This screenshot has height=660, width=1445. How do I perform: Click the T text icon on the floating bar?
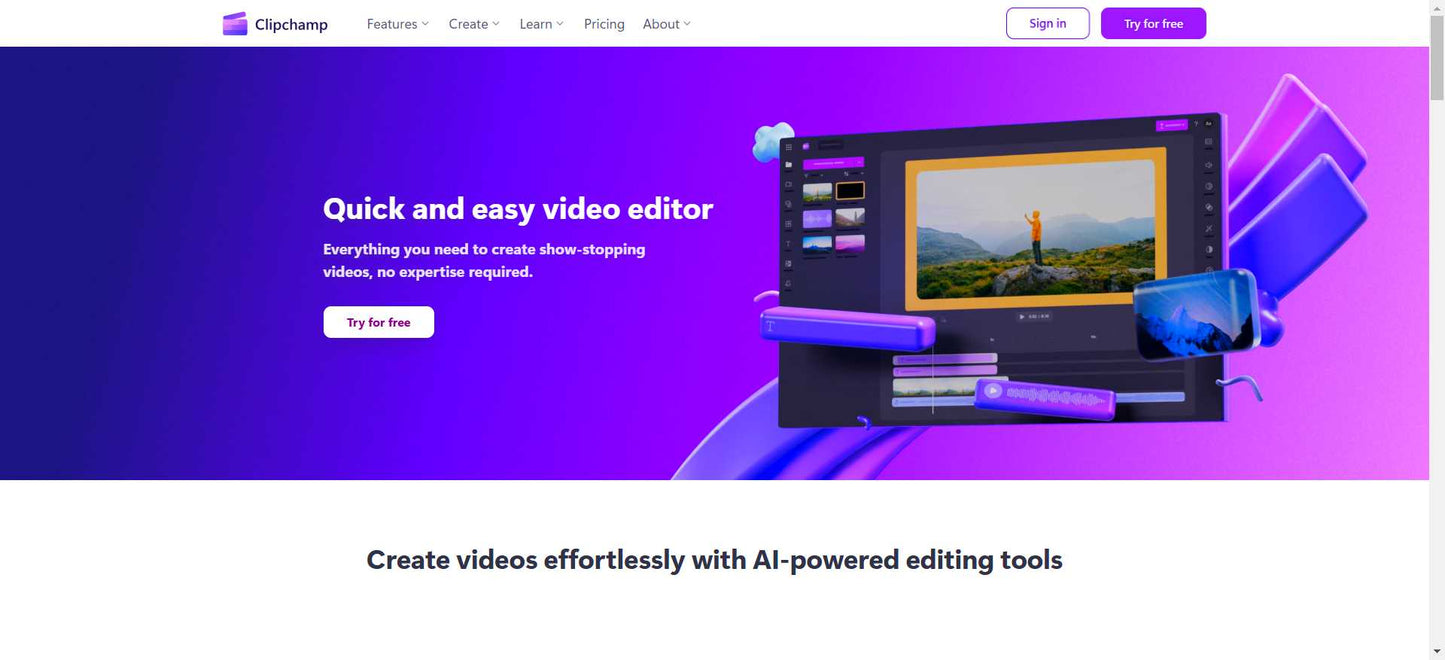coord(771,326)
